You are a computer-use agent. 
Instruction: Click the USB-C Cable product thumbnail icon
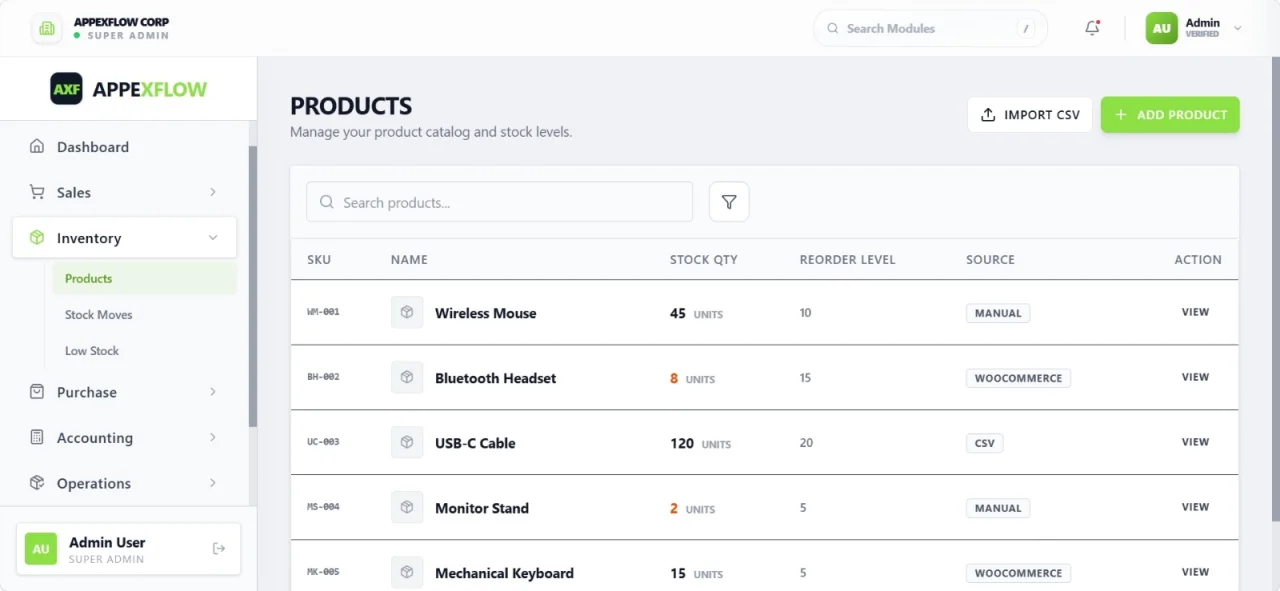point(407,442)
